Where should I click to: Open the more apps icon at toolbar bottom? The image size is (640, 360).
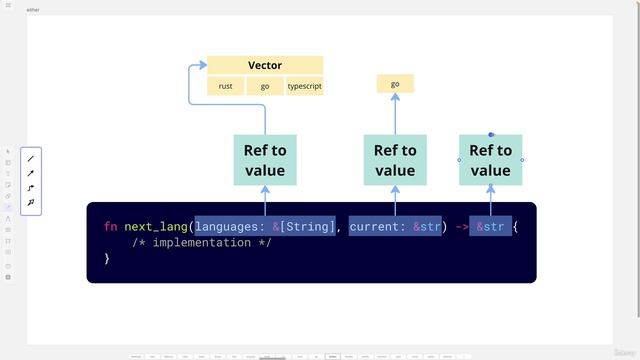click(8, 278)
